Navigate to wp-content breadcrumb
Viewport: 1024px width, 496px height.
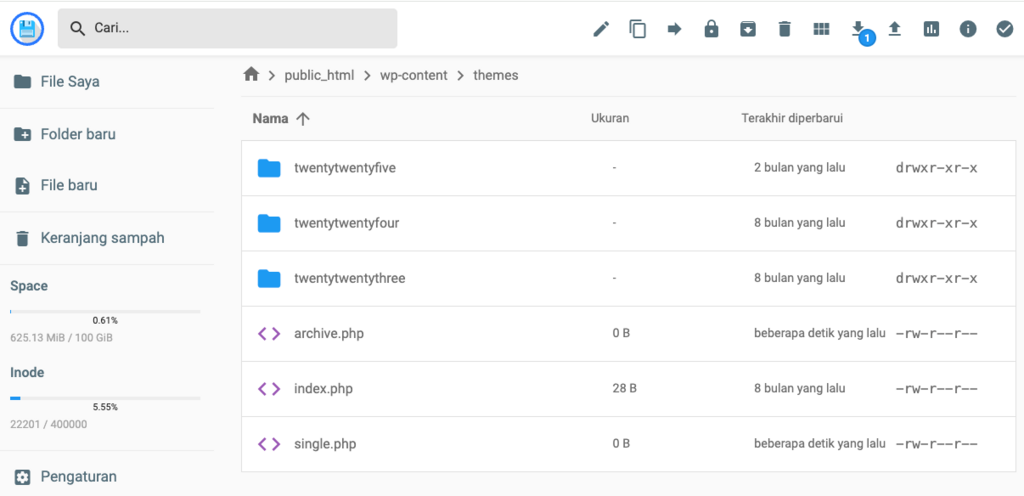[414, 75]
